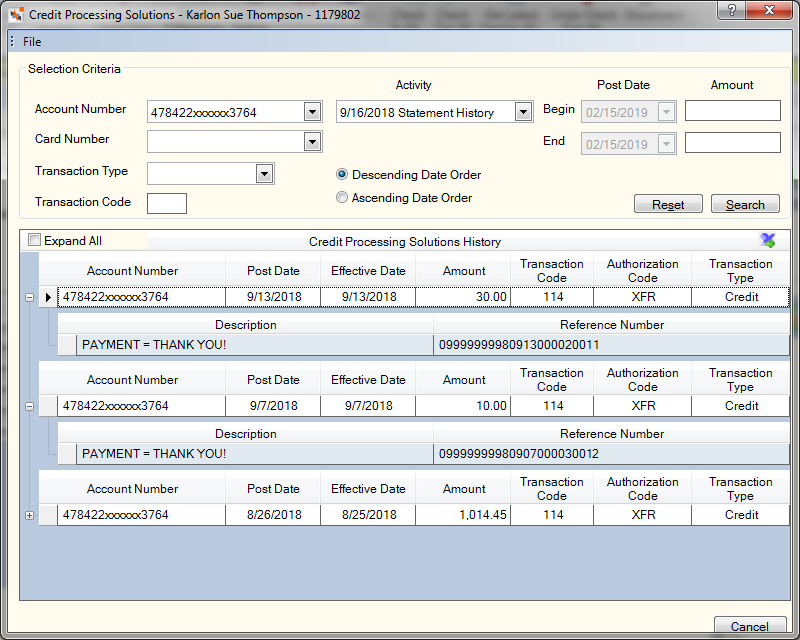Click the toolbar grip handle beside File
The width and height of the screenshot is (800, 640).
point(12,41)
